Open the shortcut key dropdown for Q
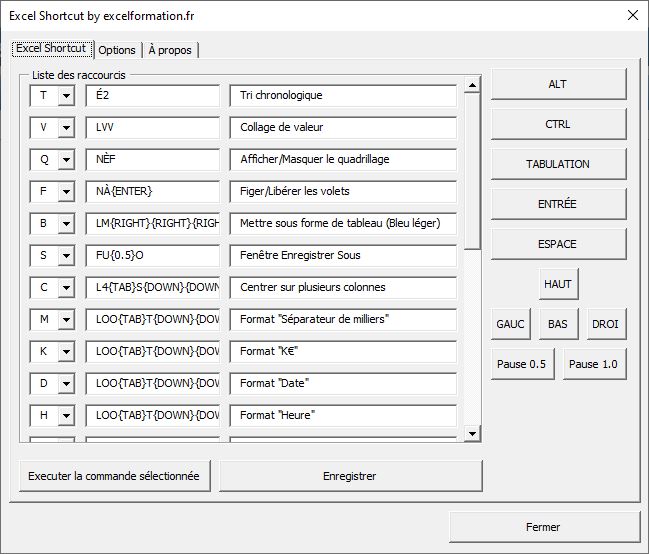Image resolution: width=649 pixels, height=554 pixels. (66, 159)
